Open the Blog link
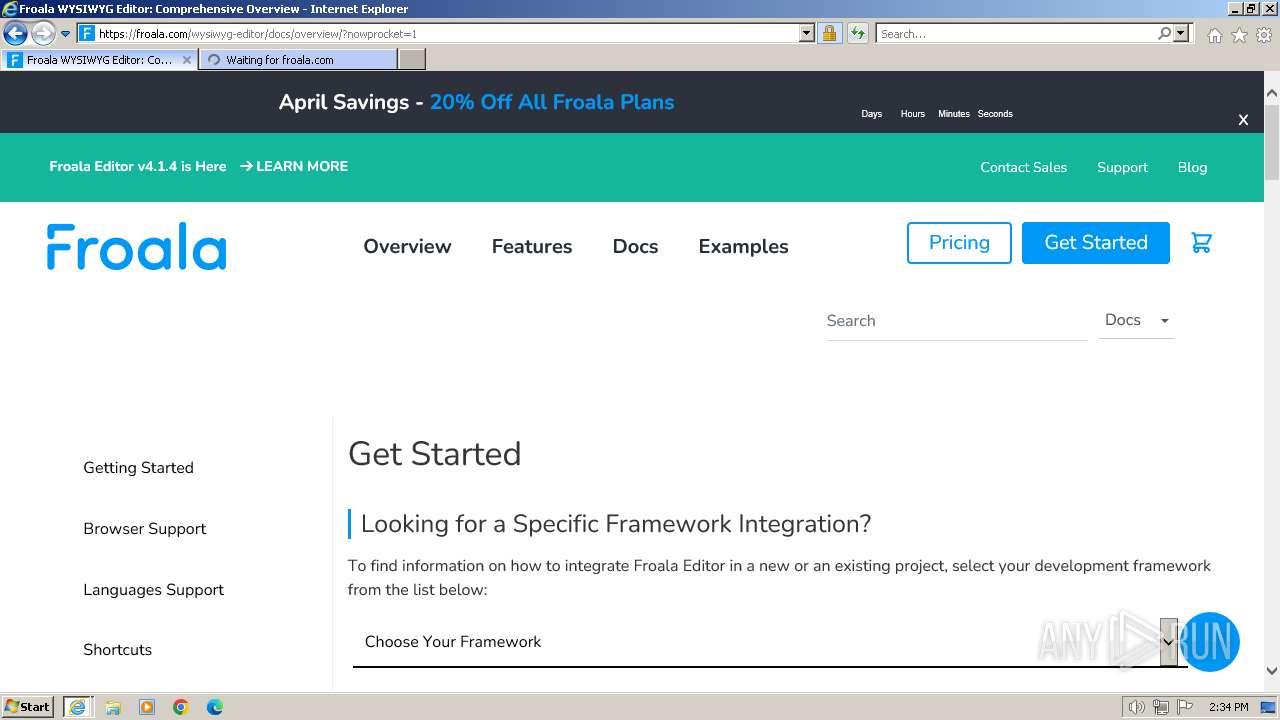 point(1192,167)
